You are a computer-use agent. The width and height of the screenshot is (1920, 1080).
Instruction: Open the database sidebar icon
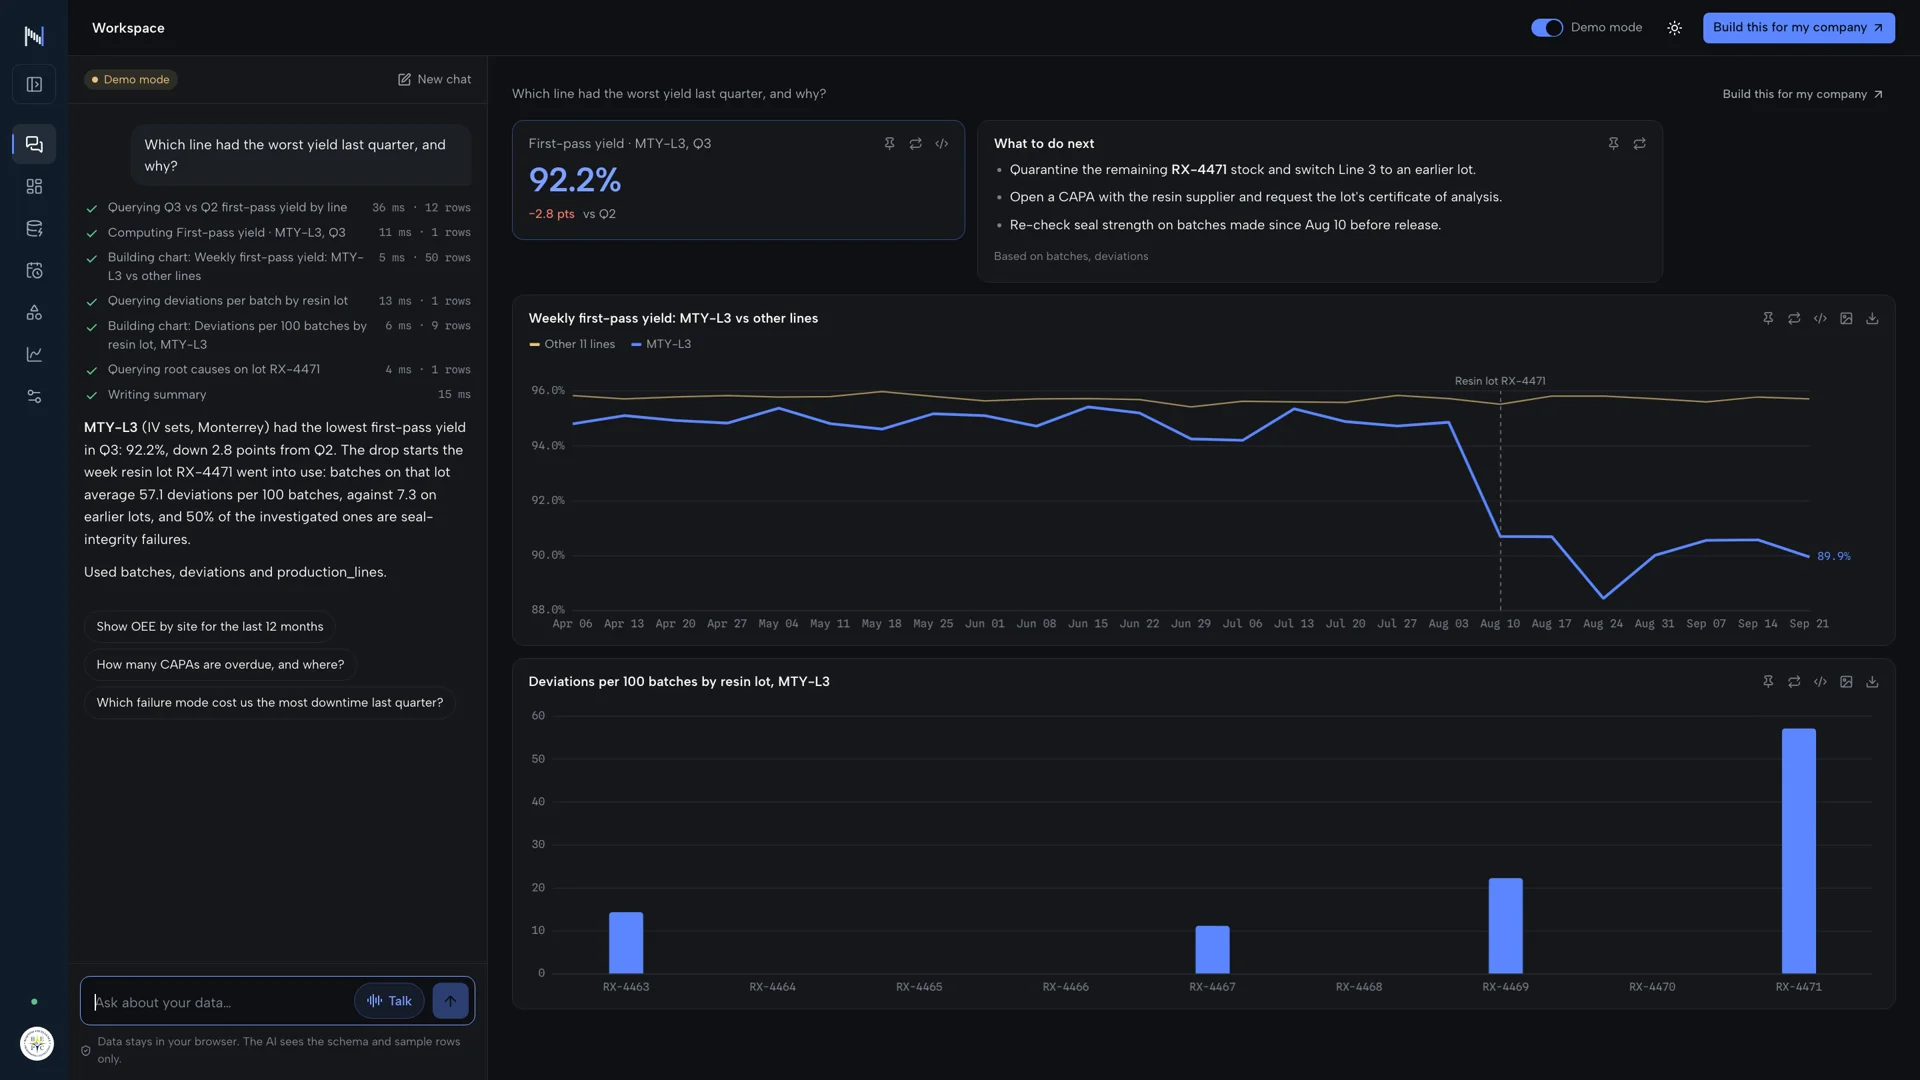pyautogui.click(x=34, y=228)
